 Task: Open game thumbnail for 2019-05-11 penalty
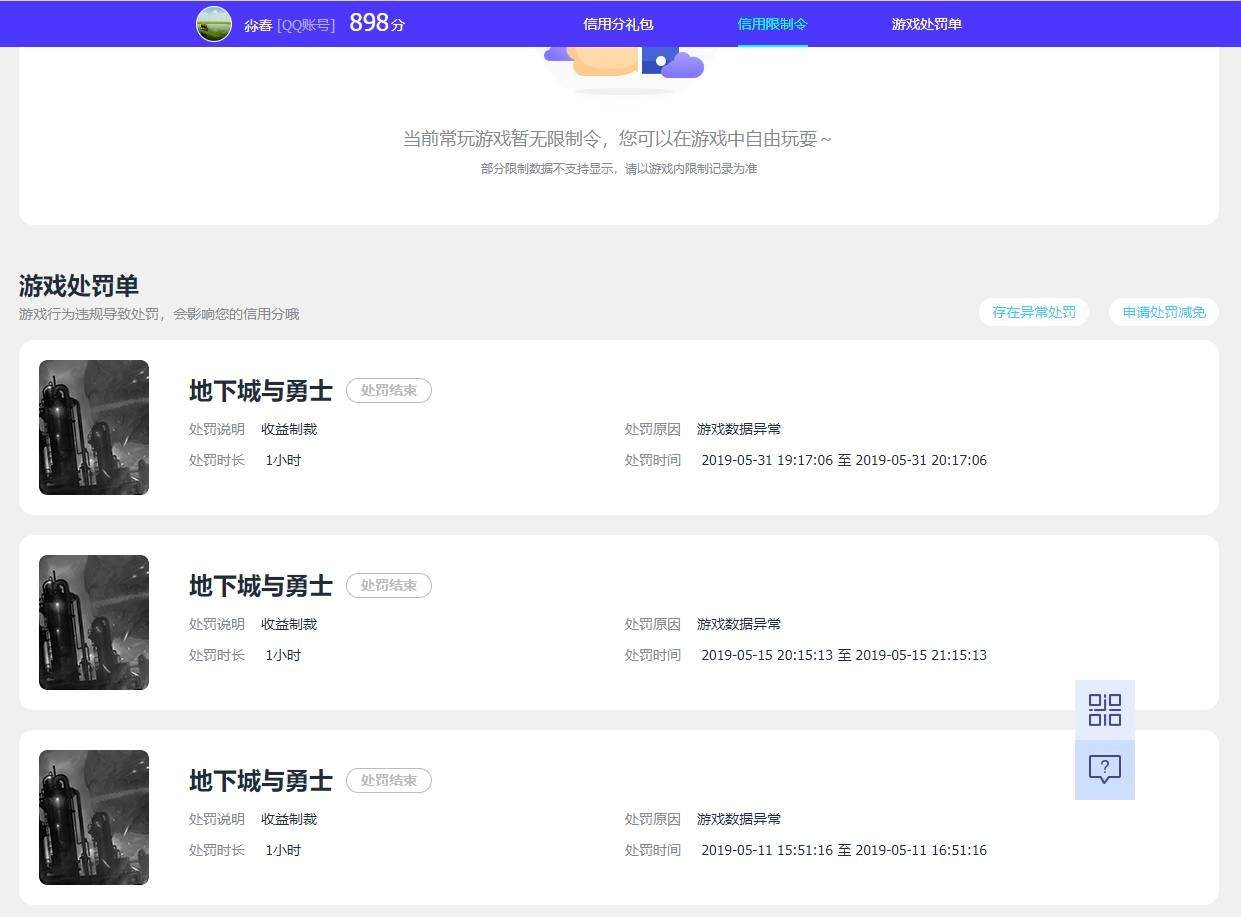[x=94, y=817]
